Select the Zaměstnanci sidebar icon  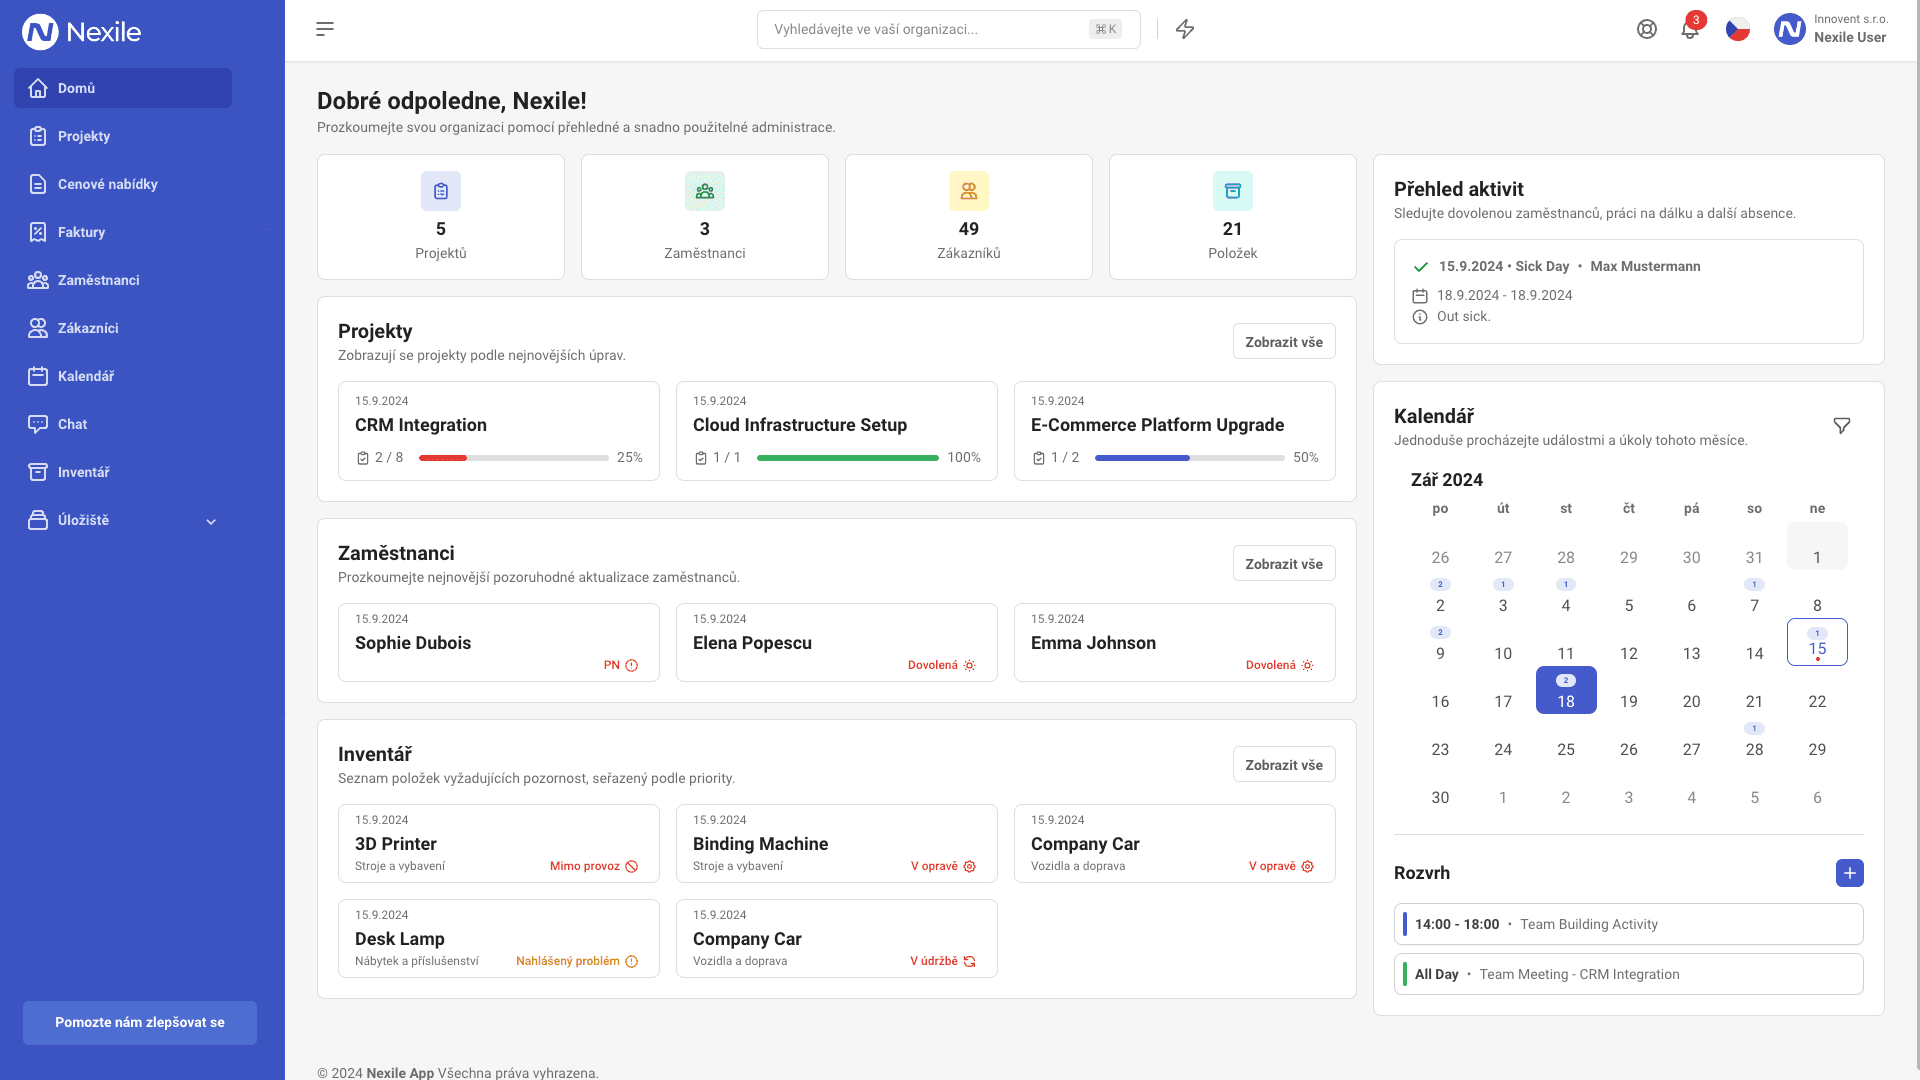point(38,280)
